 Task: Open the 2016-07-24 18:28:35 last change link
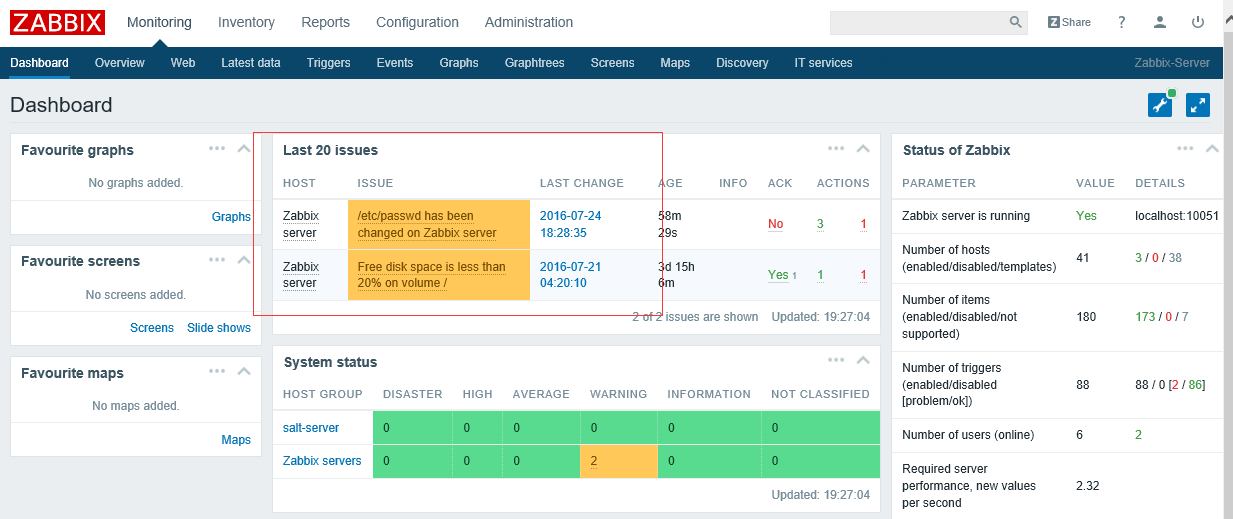(x=571, y=224)
